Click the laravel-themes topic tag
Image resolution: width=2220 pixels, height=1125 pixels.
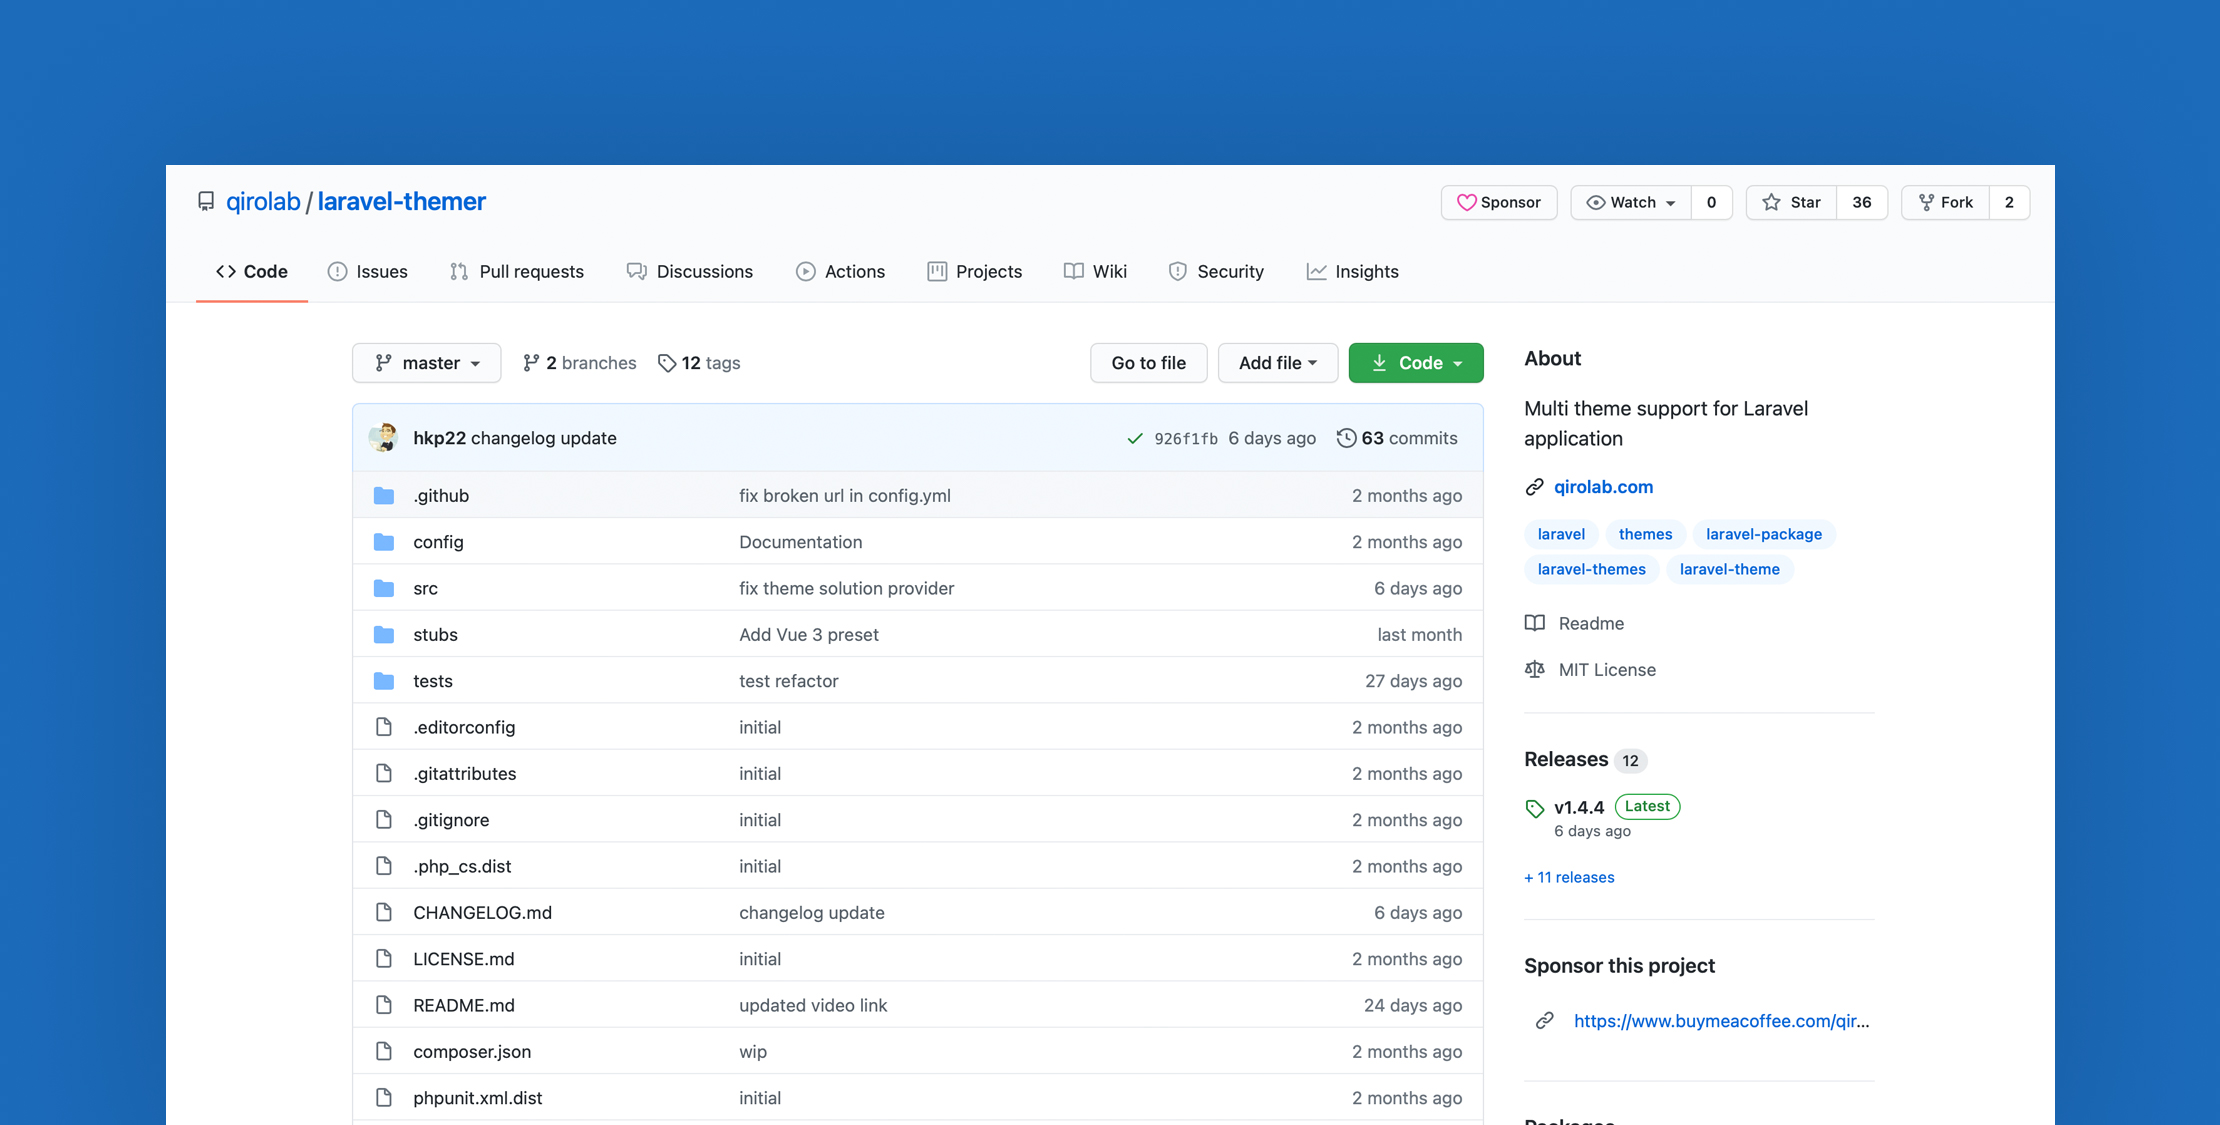(x=1591, y=569)
